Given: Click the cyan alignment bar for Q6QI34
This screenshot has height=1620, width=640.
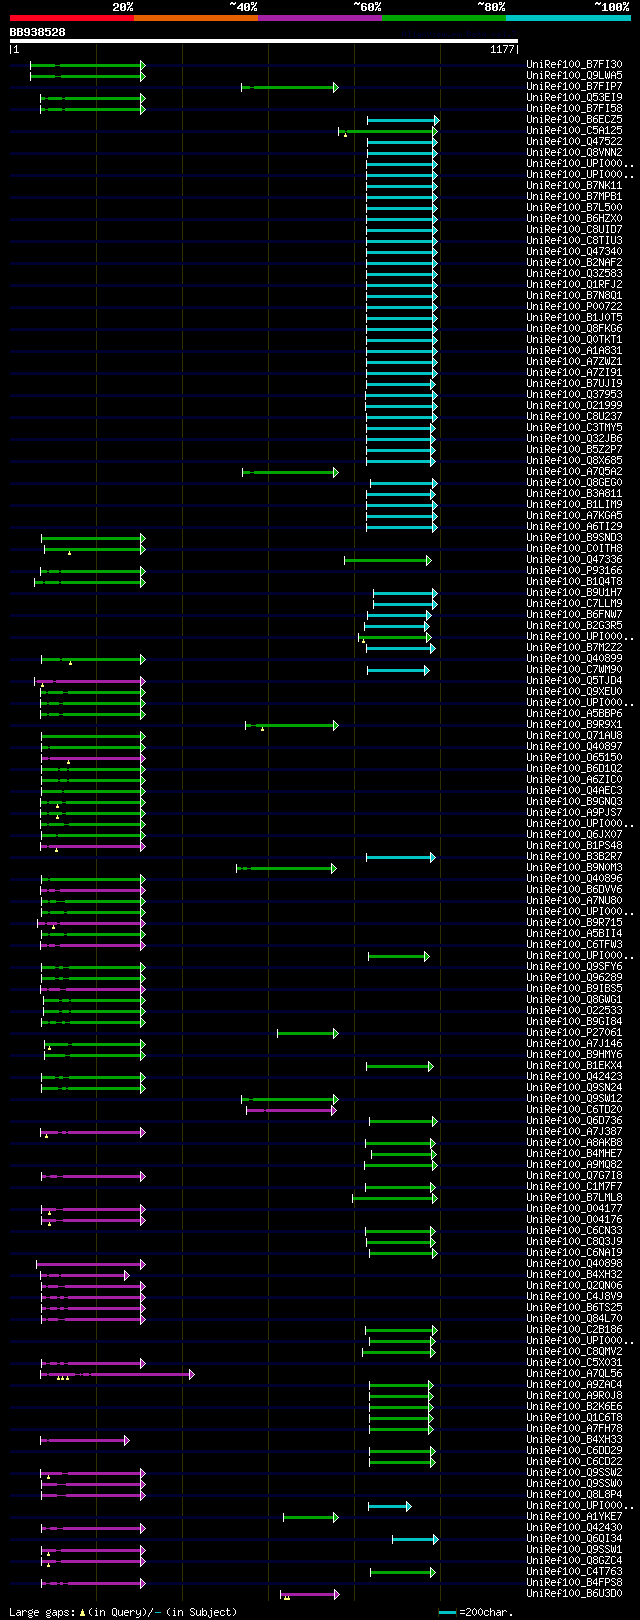Looking at the screenshot, I should click(x=415, y=1539).
